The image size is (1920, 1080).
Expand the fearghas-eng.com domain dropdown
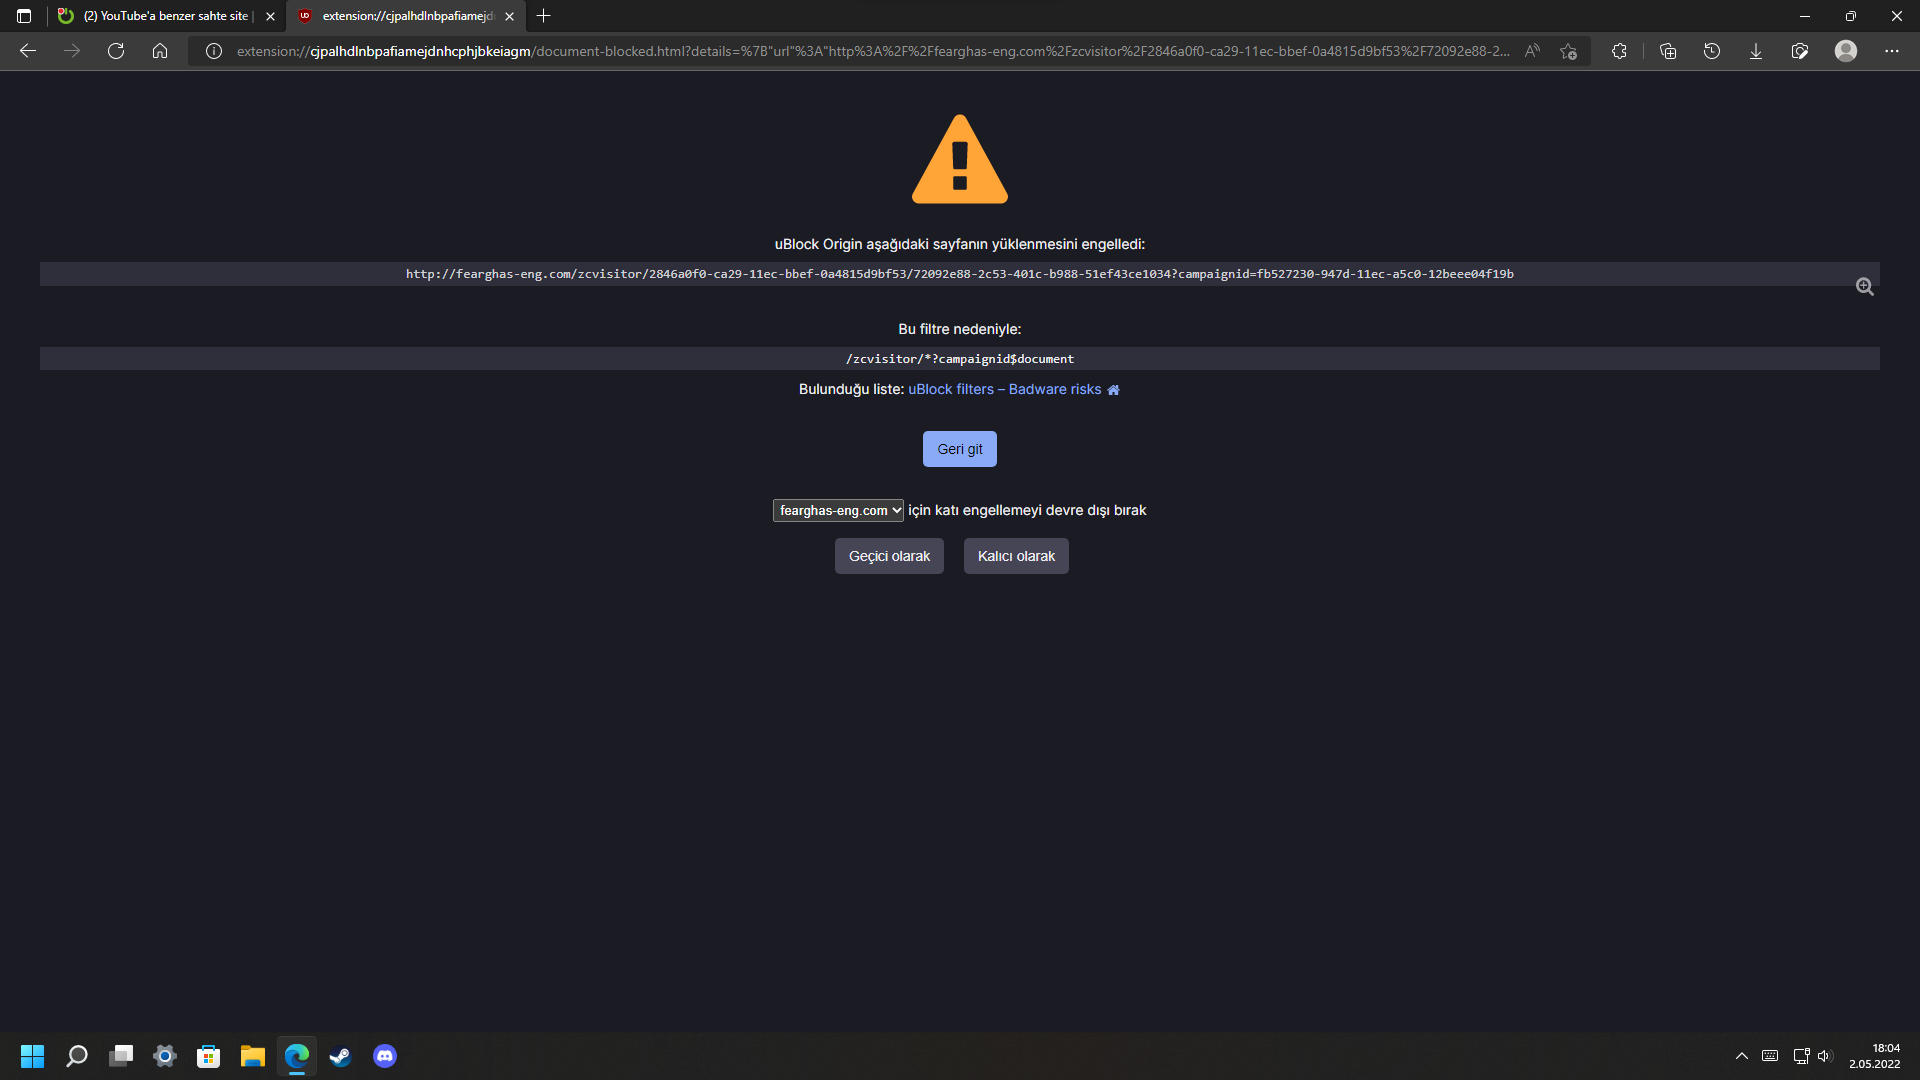coord(838,511)
